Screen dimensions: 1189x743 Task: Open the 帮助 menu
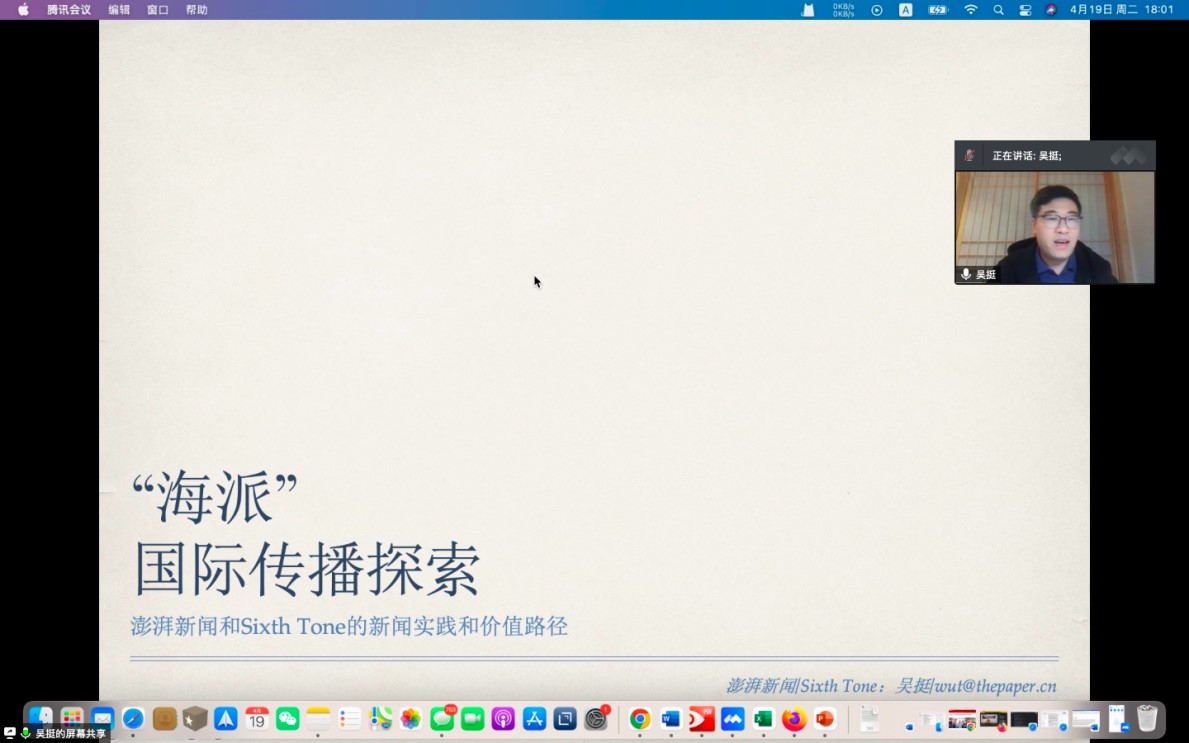click(x=196, y=10)
